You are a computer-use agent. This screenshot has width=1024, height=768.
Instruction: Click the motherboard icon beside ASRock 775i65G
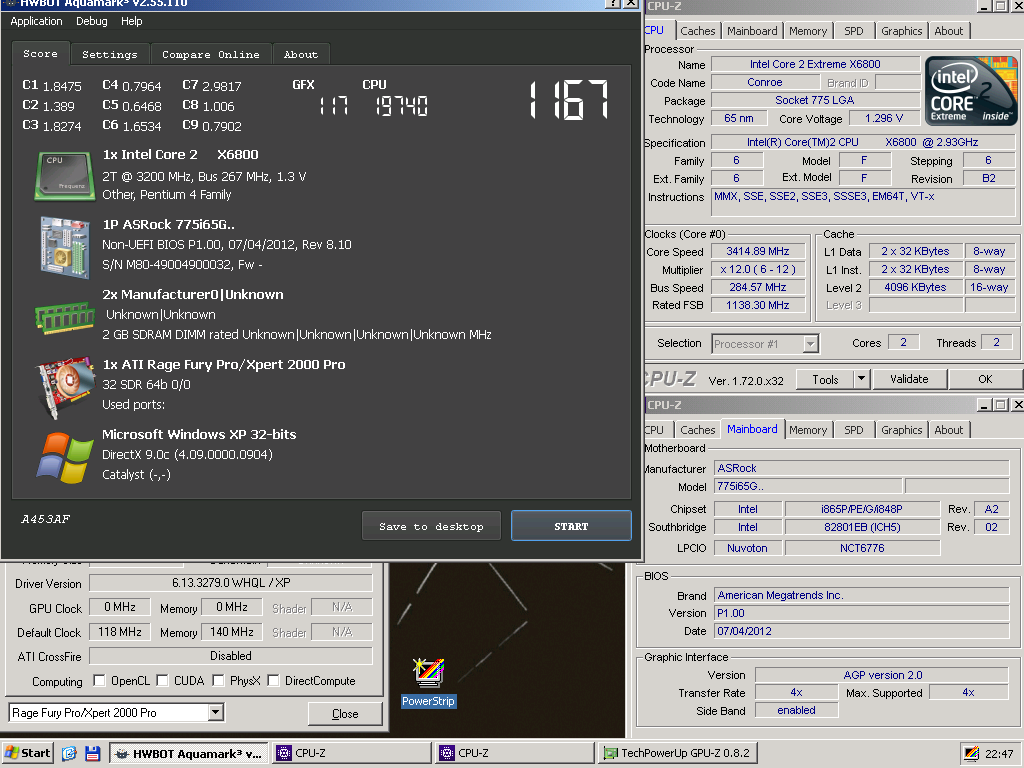pos(64,247)
